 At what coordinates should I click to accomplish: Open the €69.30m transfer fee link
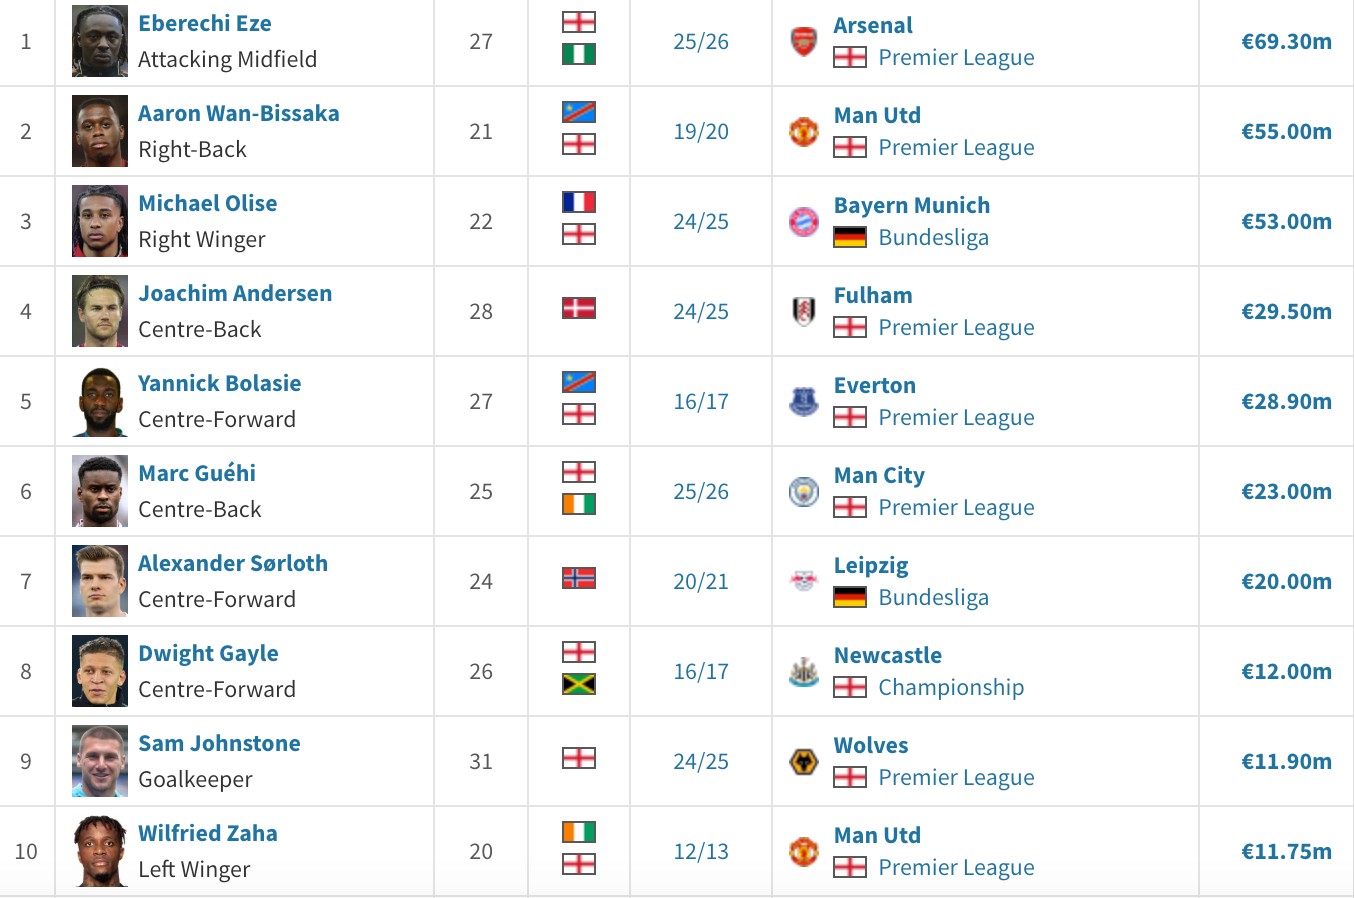(x=1286, y=41)
